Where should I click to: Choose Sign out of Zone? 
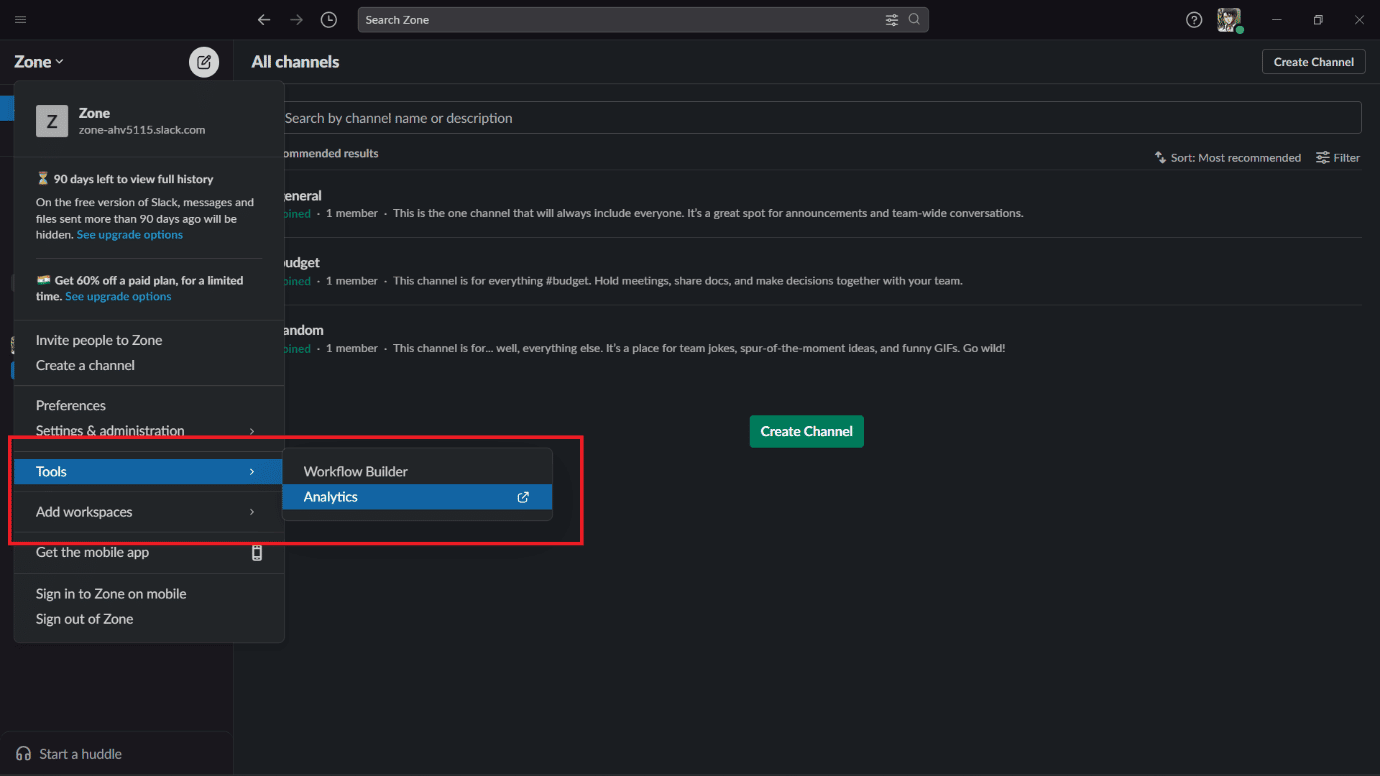pos(149,619)
